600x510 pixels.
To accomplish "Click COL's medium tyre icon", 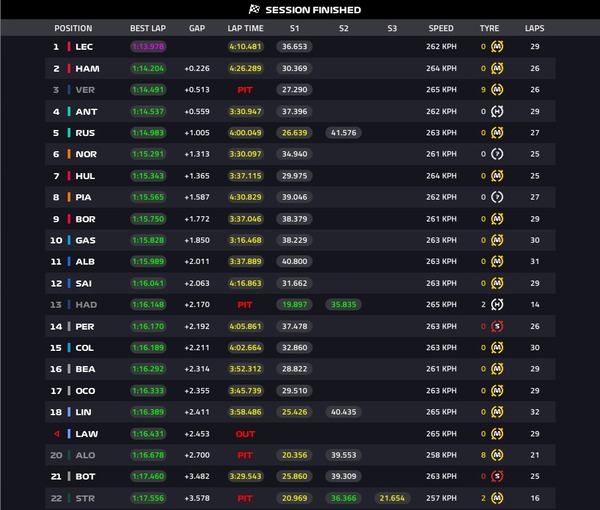I will 497,347.
